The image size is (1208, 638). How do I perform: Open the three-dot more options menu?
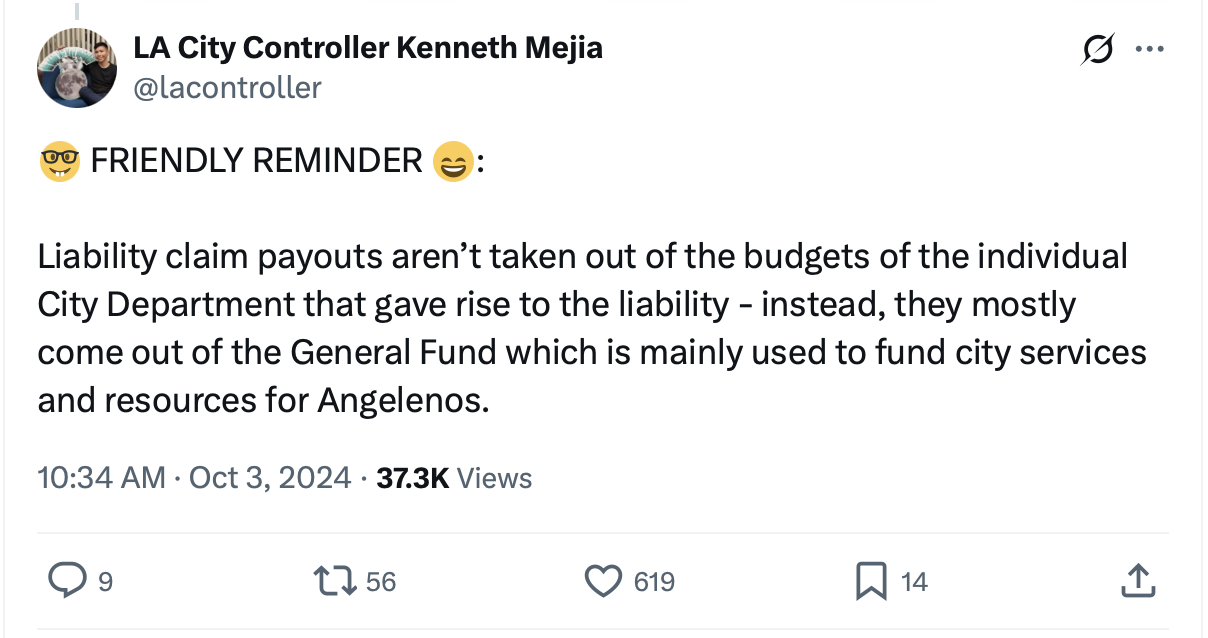tap(1150, 50)
